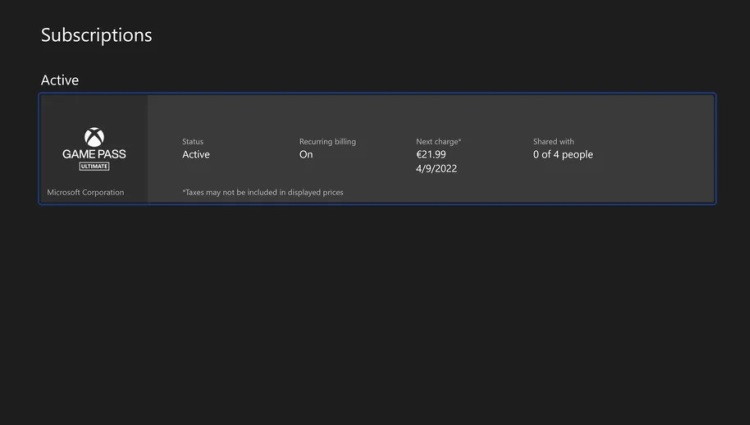The image size is (750, 425).
Task: Click the Recurring billing label
Action: (327, 142)
